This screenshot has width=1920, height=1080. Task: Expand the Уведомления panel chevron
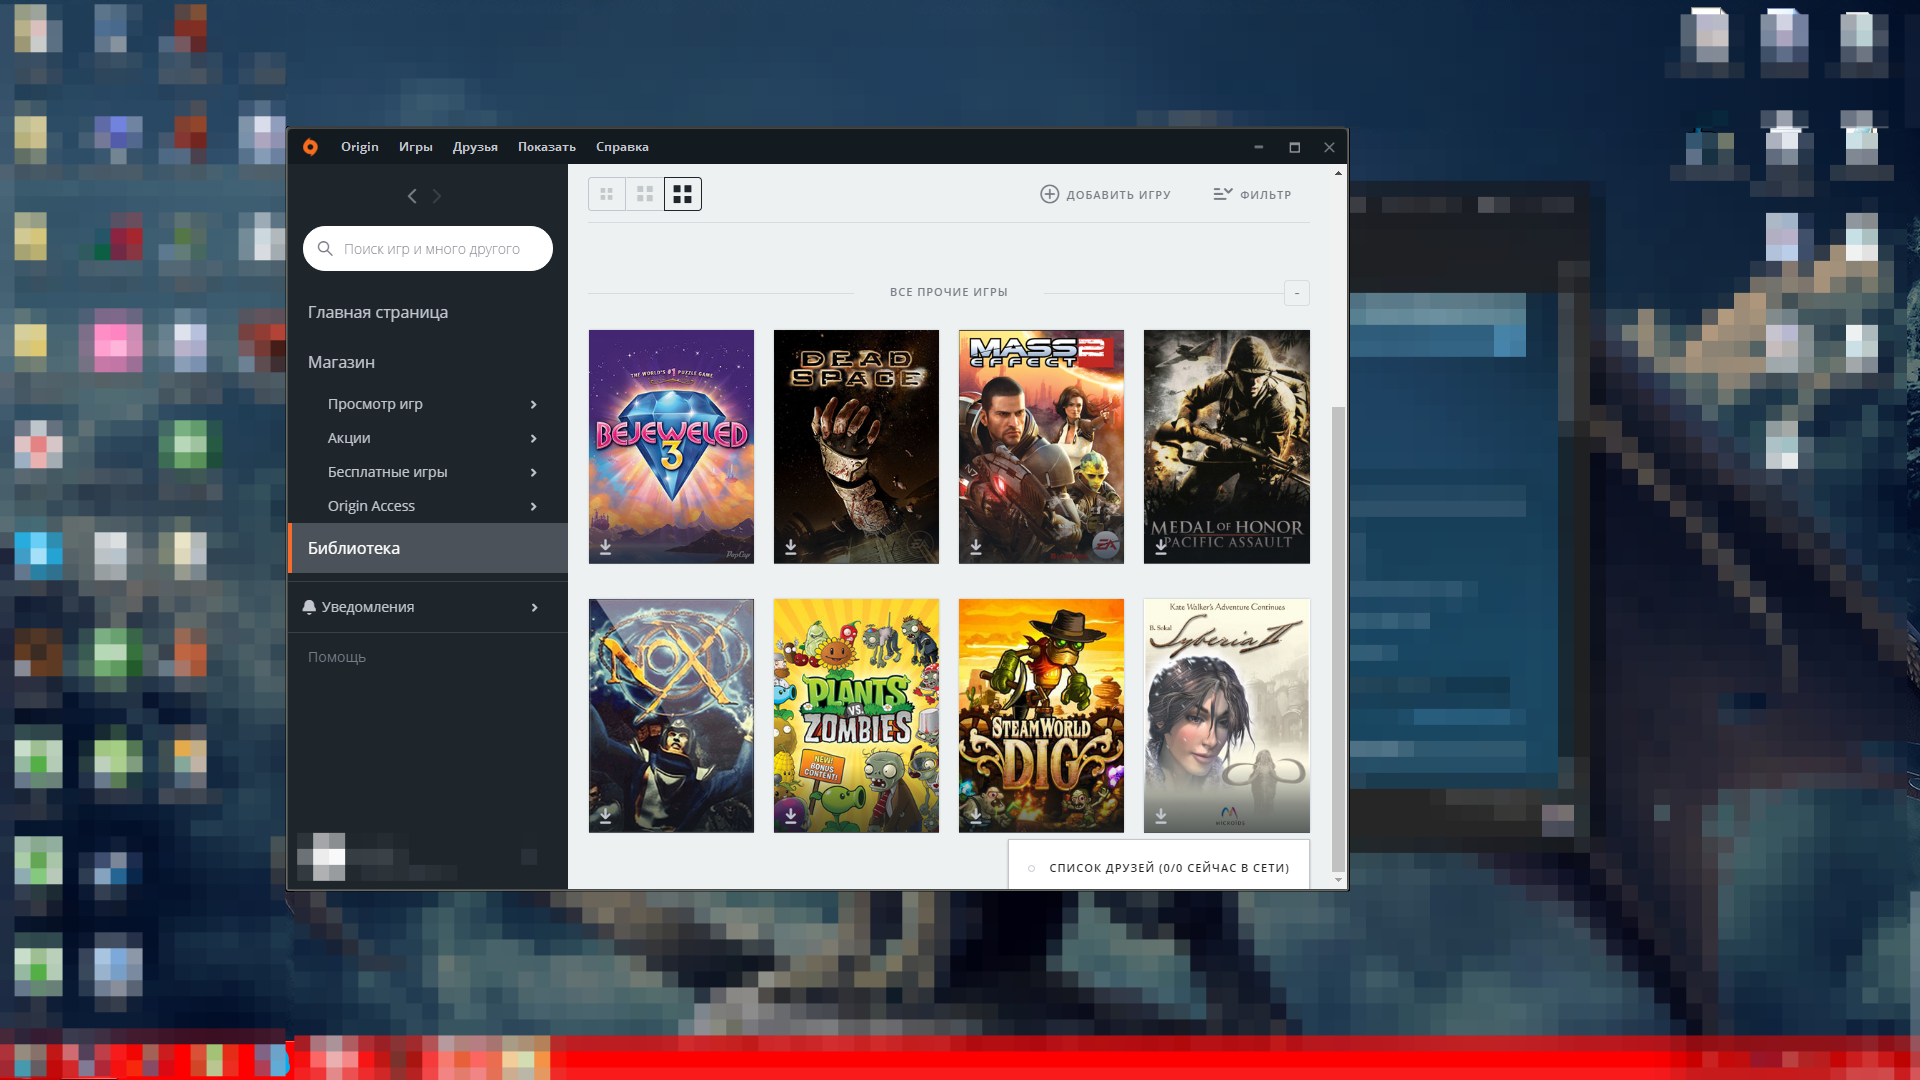point(535,607)
